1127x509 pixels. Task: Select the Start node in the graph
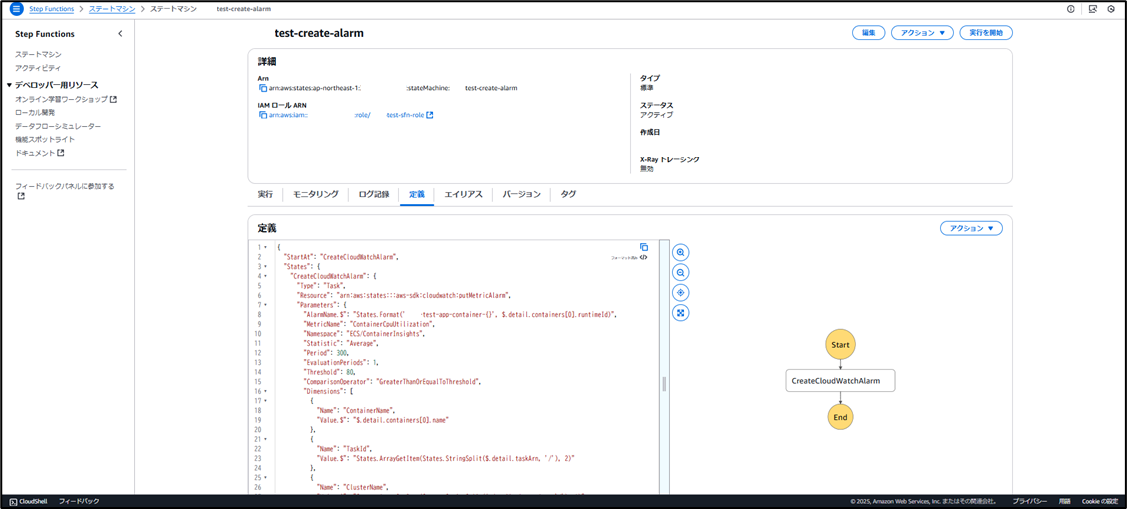coord(840,345)
